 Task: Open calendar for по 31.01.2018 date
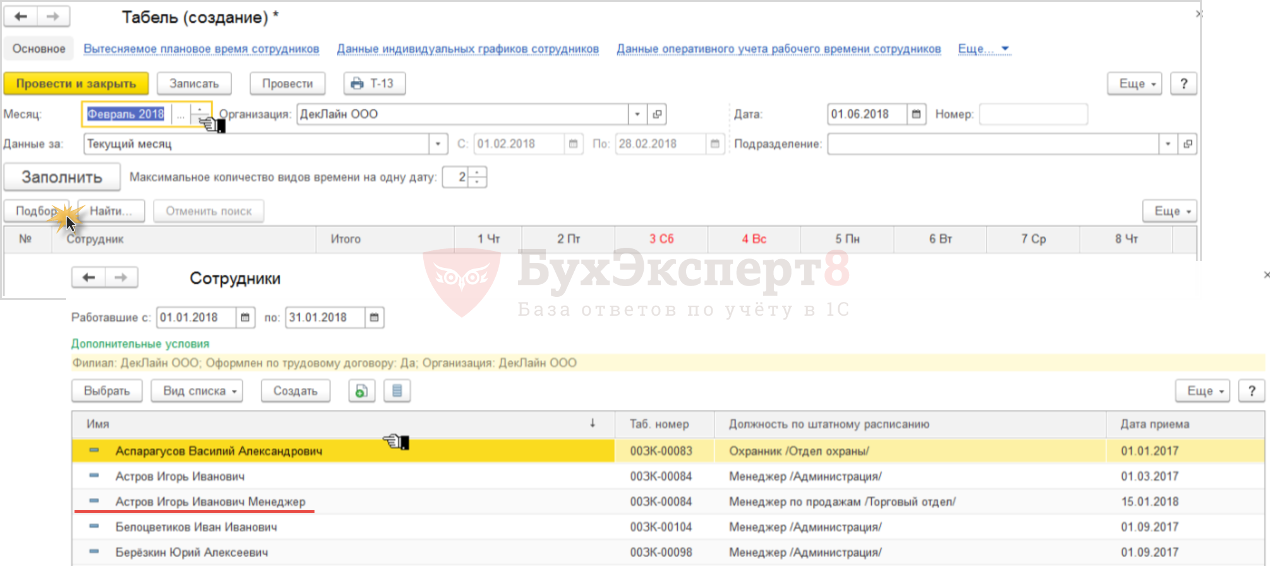coord(374,318)
